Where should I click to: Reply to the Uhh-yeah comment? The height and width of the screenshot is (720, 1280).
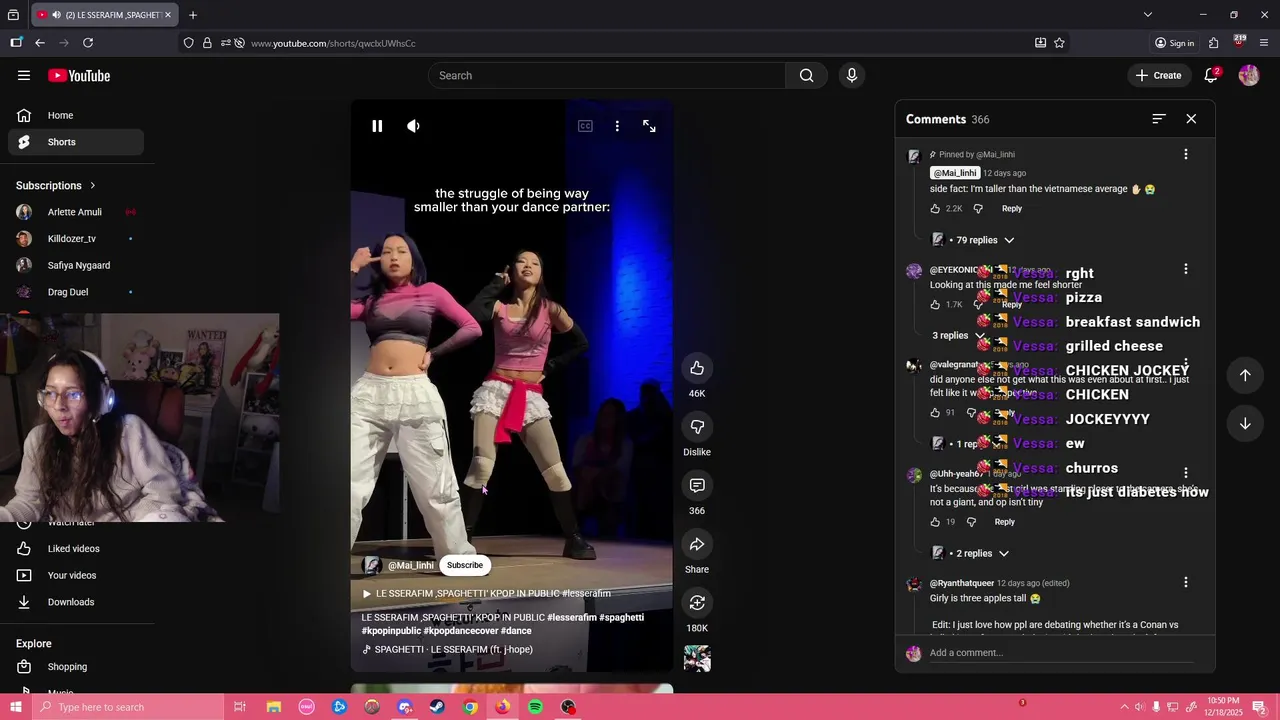(x=1004, y=522)
